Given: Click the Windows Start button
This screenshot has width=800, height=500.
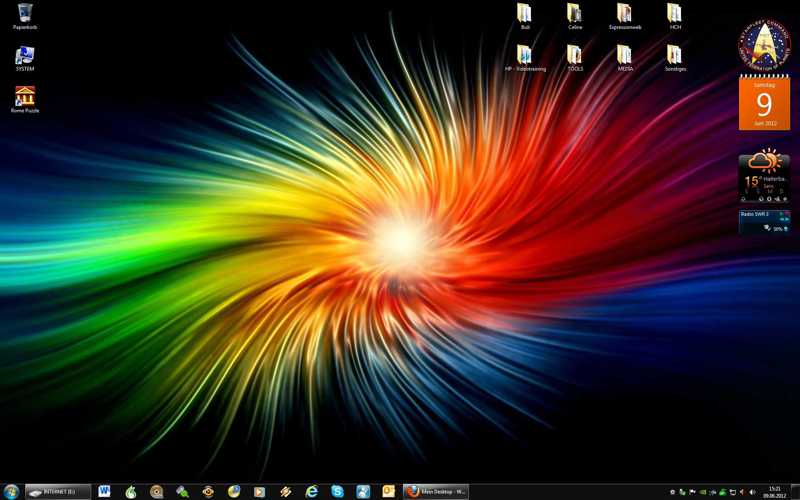Looking at the screenshot, I should point(11,491).
